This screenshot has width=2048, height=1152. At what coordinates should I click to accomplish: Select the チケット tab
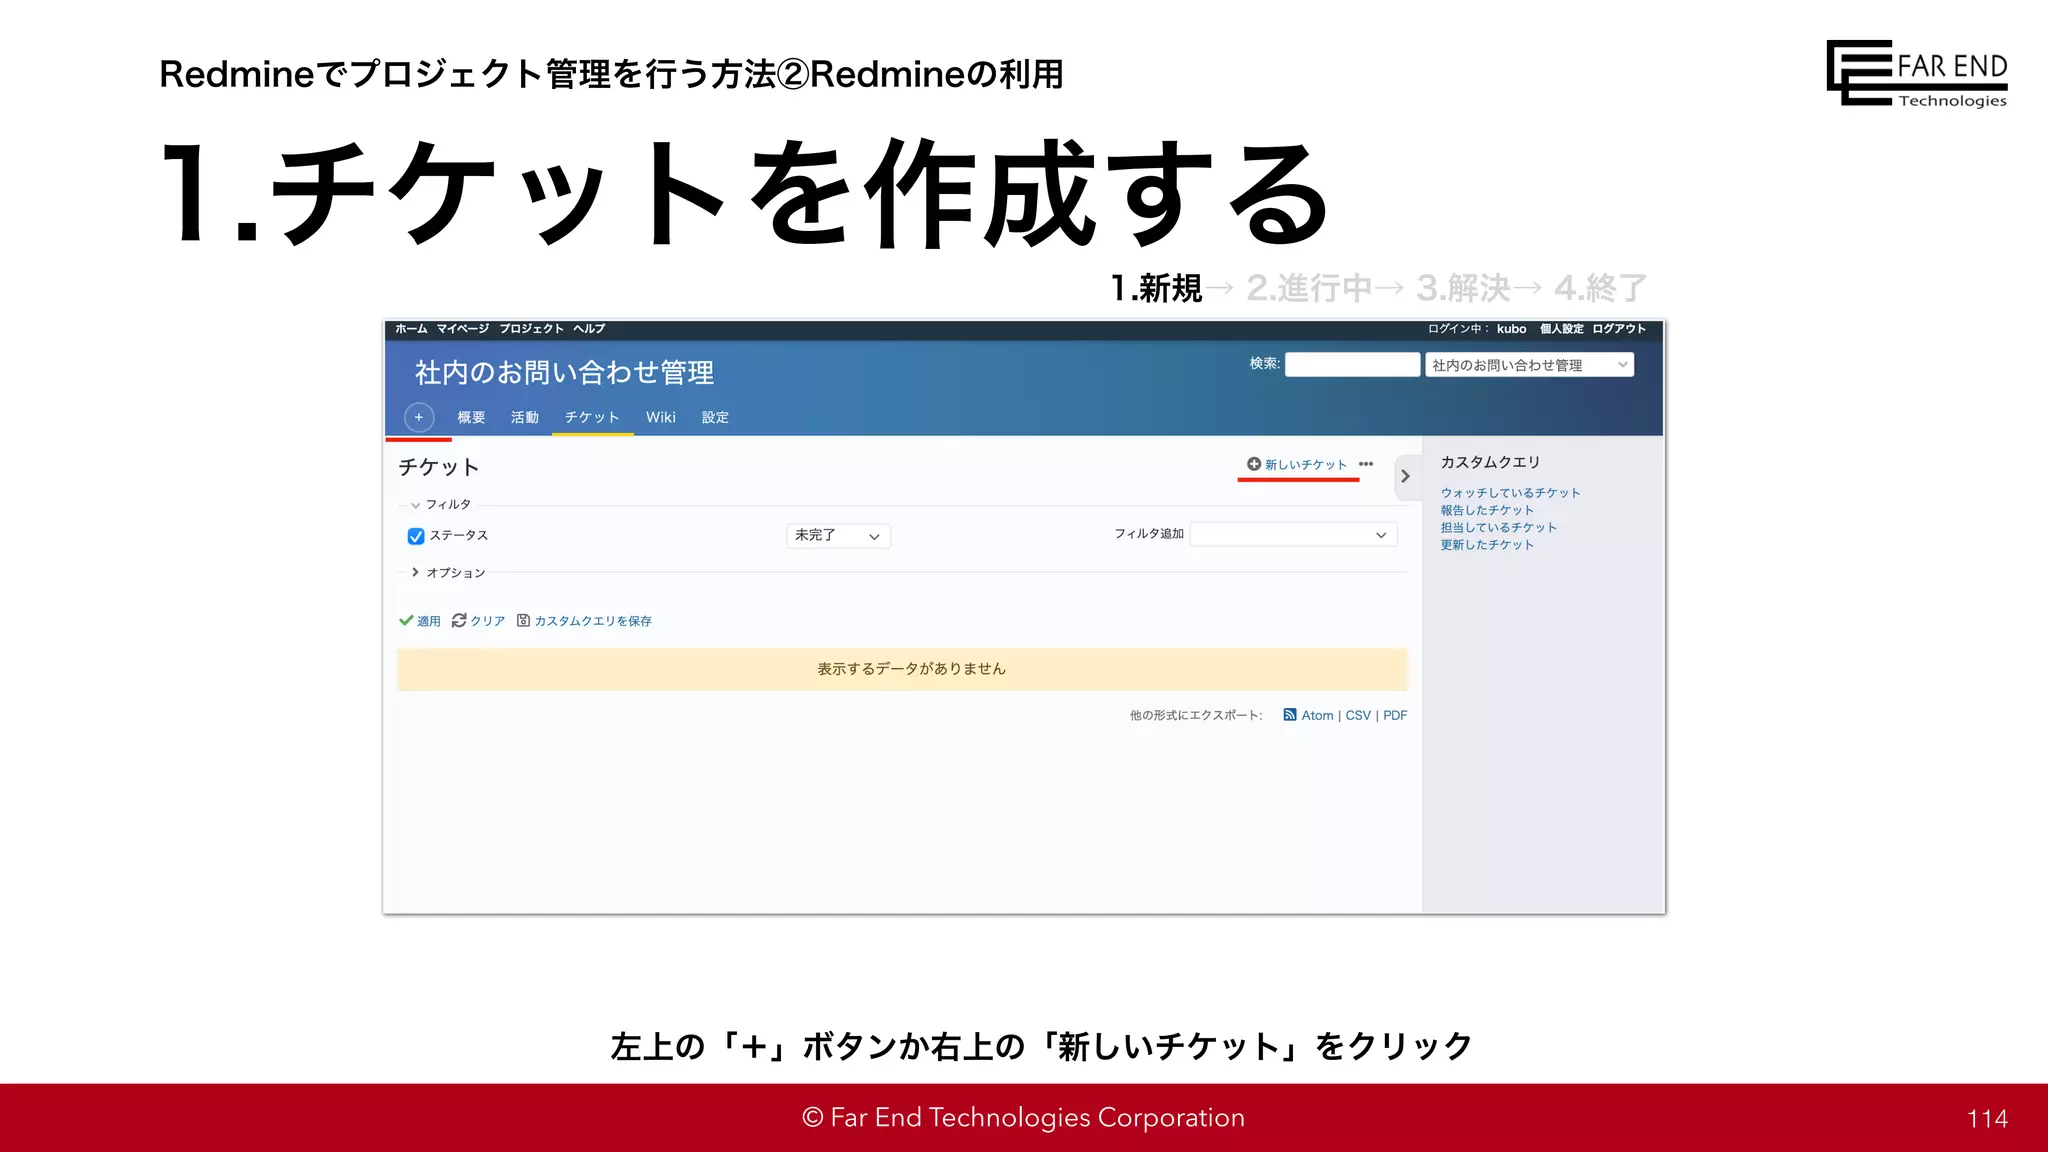592,417
